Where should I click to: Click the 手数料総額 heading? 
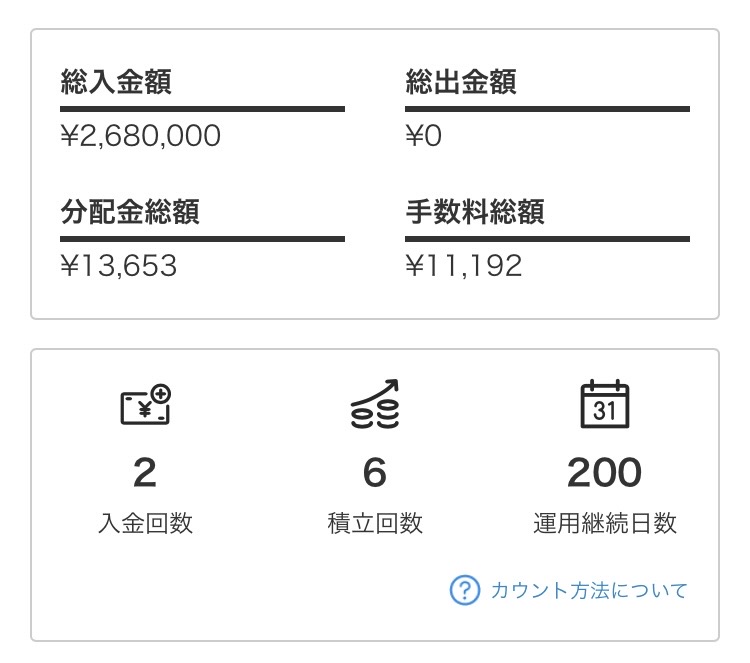pyautogui.click(x=475, y=212)
